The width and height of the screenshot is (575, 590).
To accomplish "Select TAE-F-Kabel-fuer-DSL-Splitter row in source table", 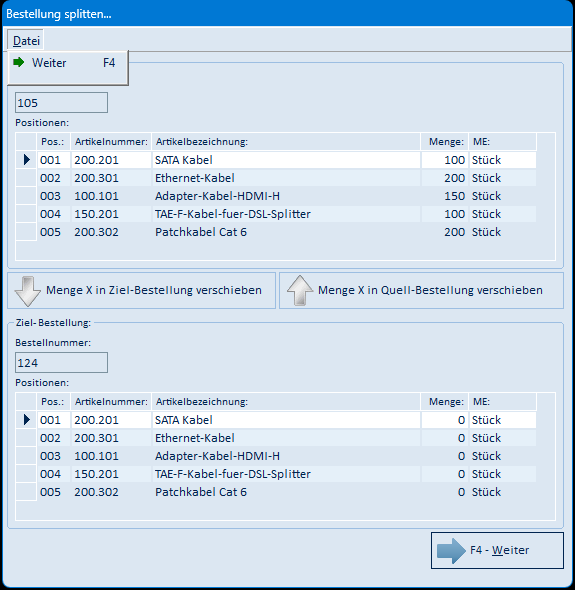I will [286, 214].
